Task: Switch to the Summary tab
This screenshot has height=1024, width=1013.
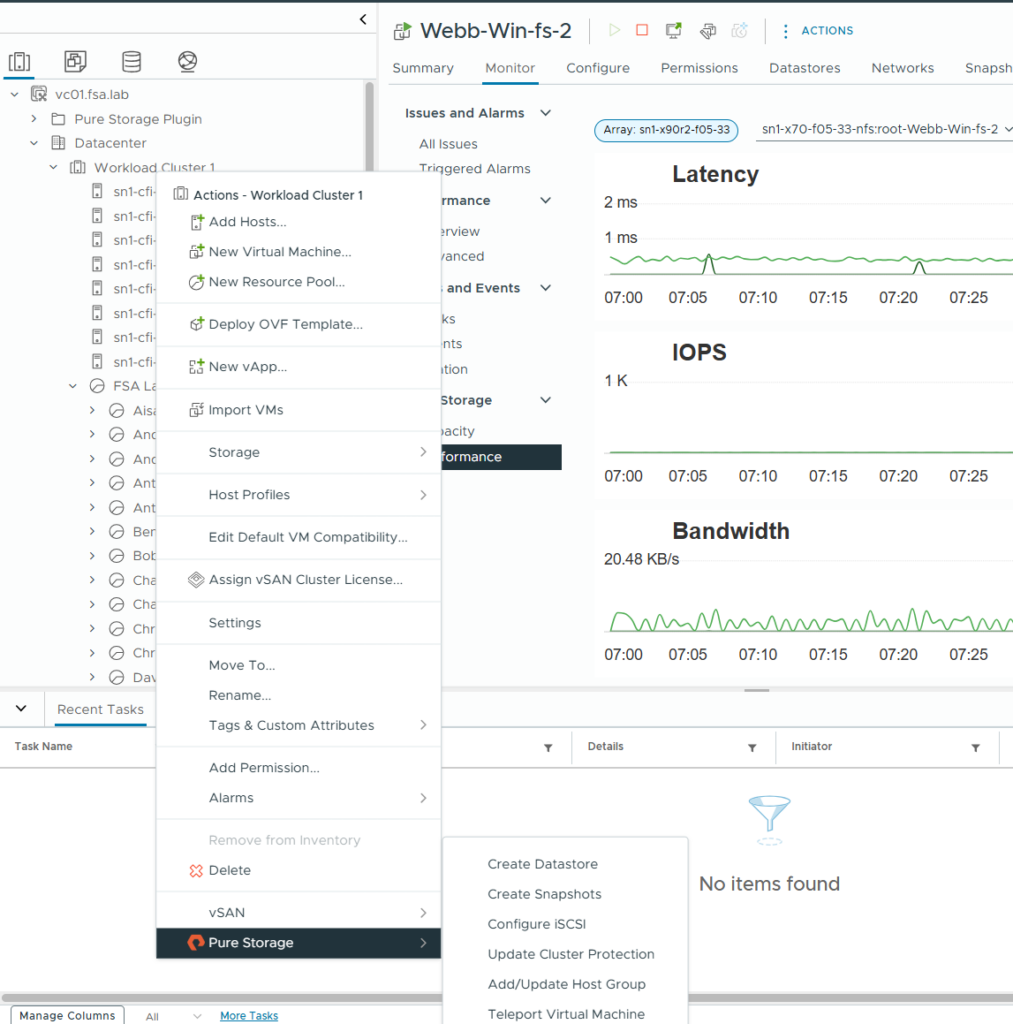Action: [423, 68]
